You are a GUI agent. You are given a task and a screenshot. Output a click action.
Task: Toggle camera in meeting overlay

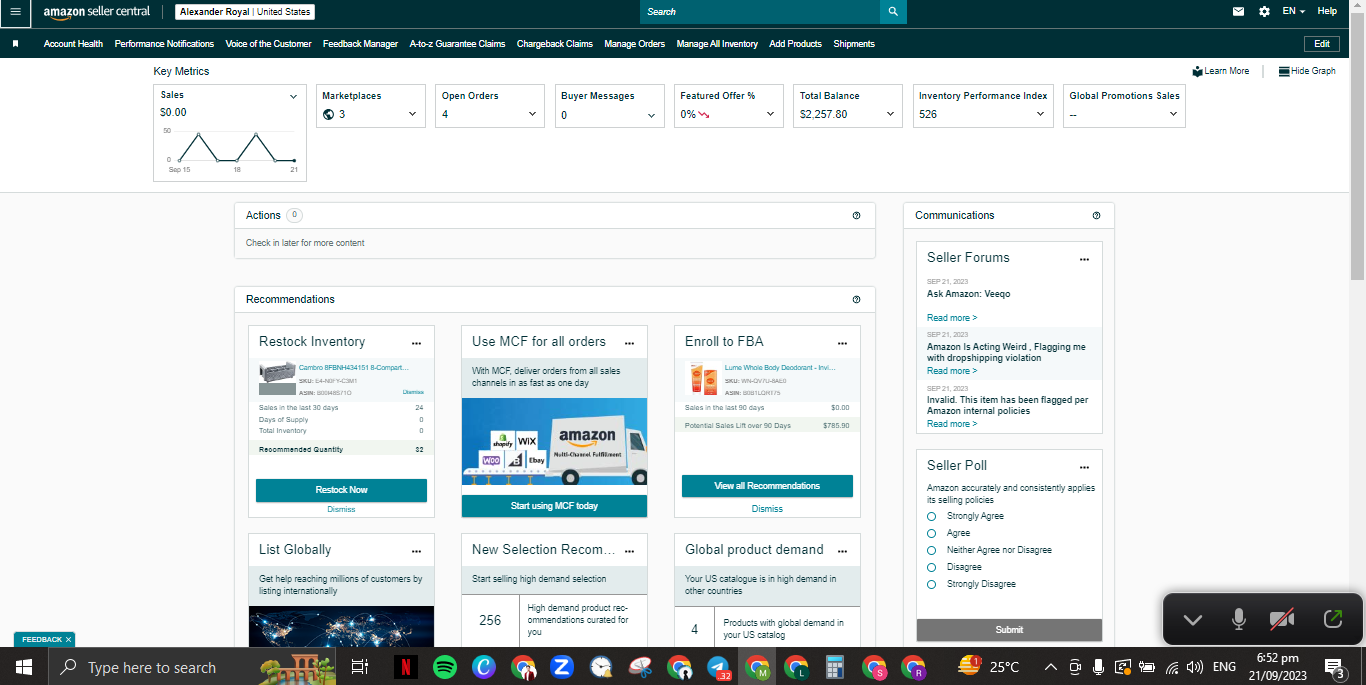1282,620
